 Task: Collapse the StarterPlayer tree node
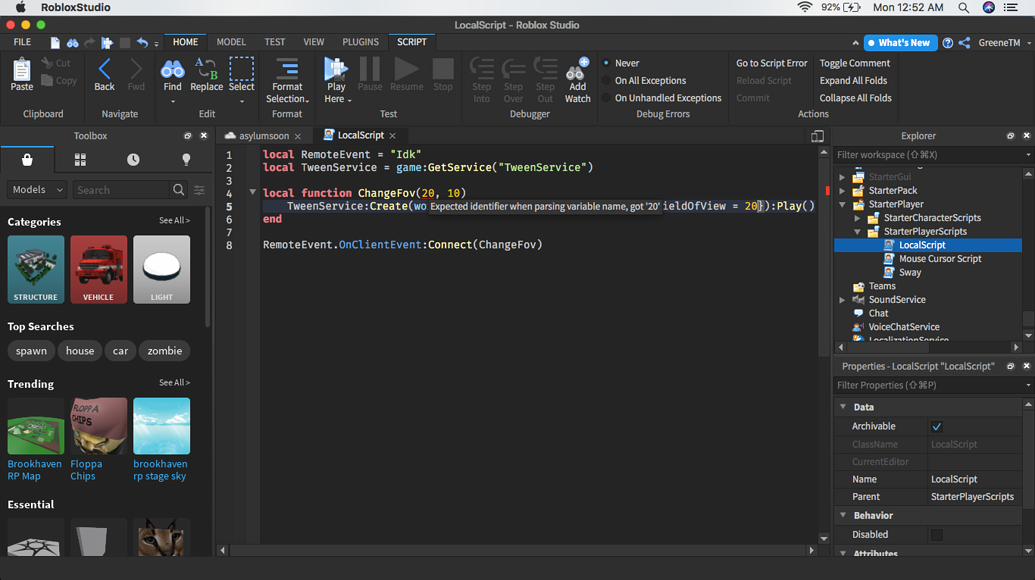842,205
